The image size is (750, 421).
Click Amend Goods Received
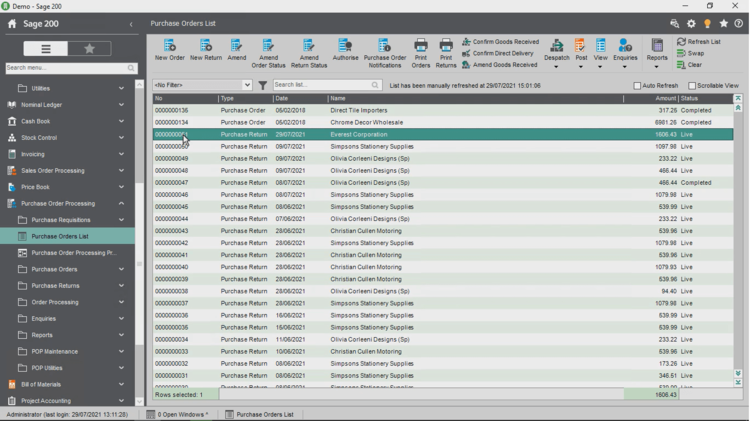[x=499, y=65]
